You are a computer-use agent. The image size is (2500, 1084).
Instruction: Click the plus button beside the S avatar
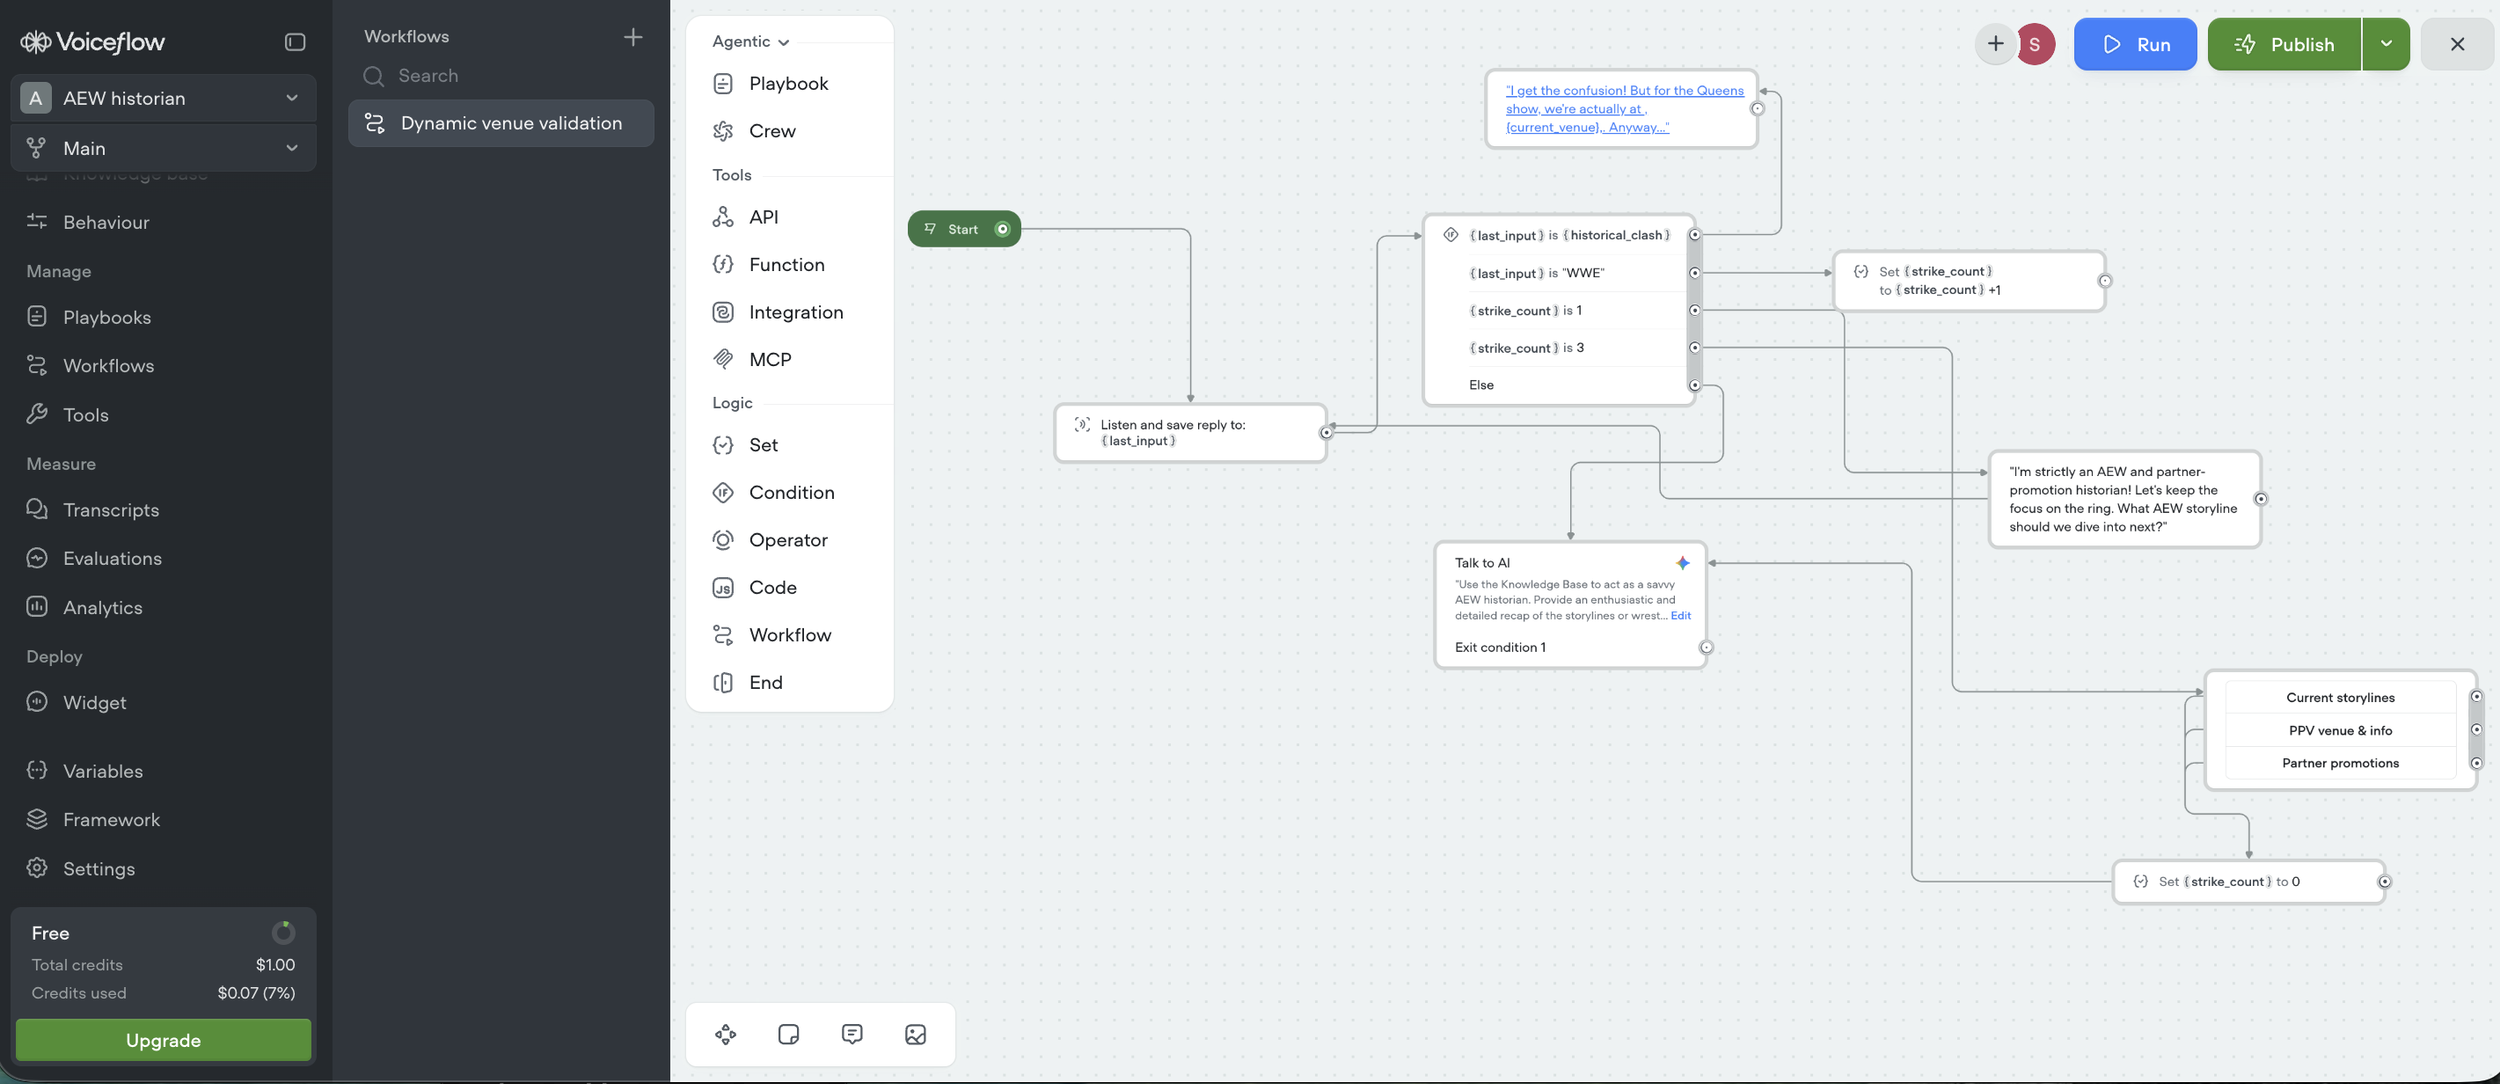(x=1995, y=44)
